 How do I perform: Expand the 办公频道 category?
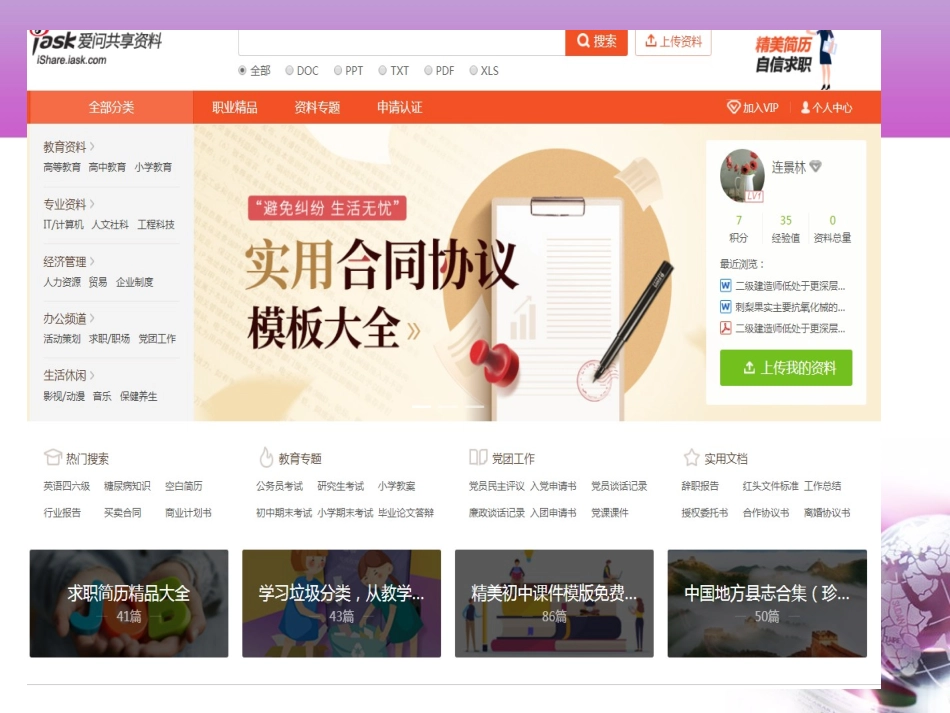(x=68, y=319)
